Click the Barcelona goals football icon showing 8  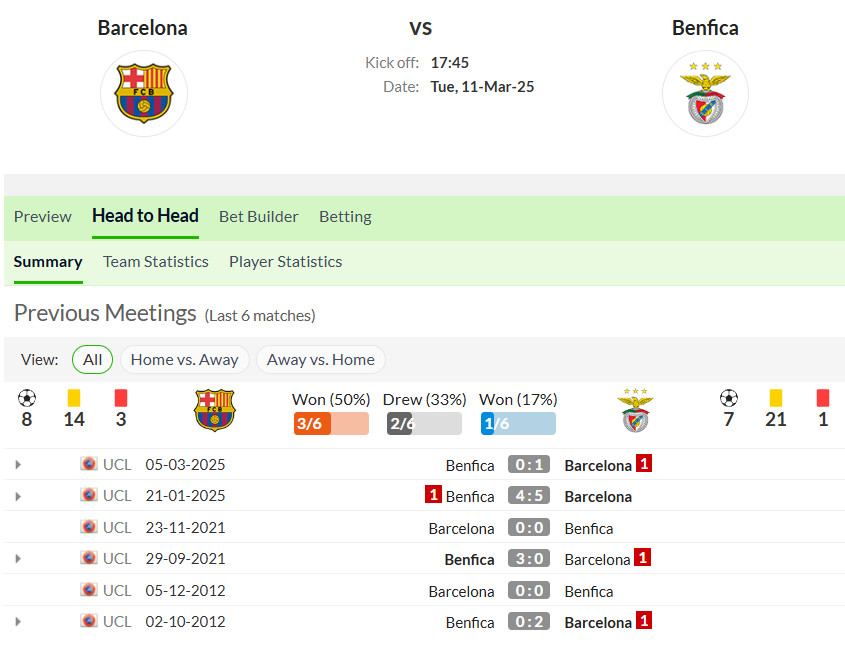pos(27,398)
